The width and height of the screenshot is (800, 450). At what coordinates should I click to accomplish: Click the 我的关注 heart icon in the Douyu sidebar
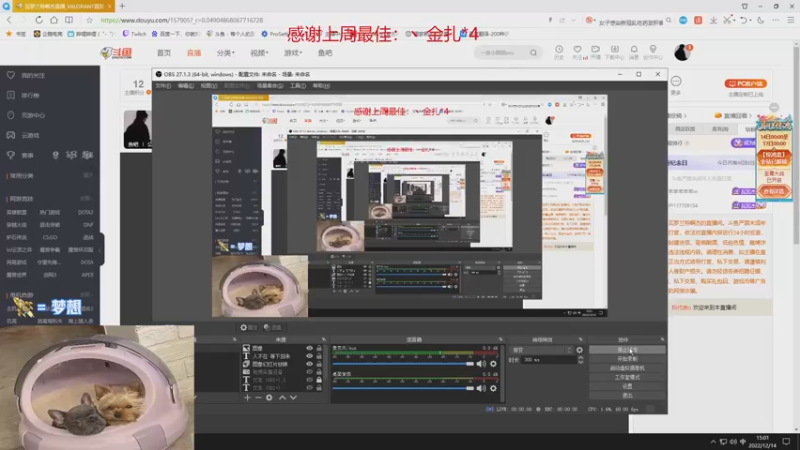point(11,75)
